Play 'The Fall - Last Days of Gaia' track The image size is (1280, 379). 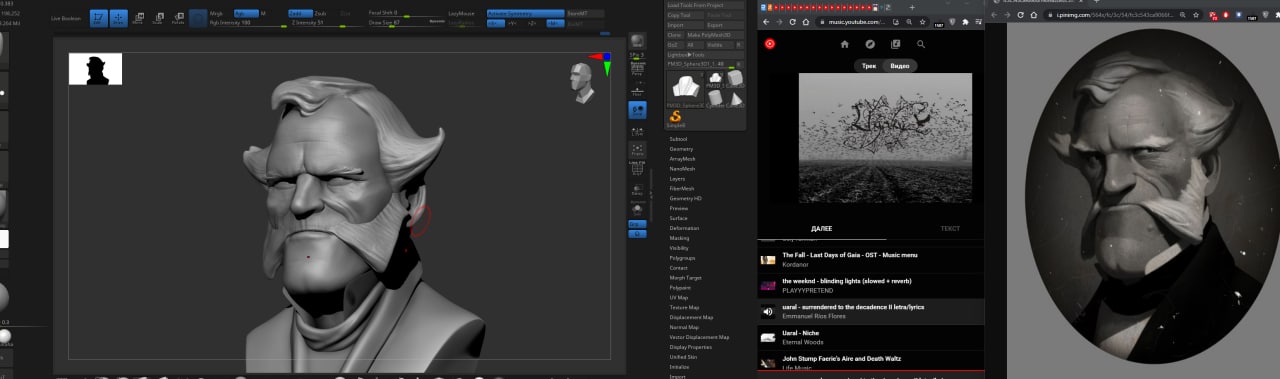pyautogui.click(x=870, y=259)
